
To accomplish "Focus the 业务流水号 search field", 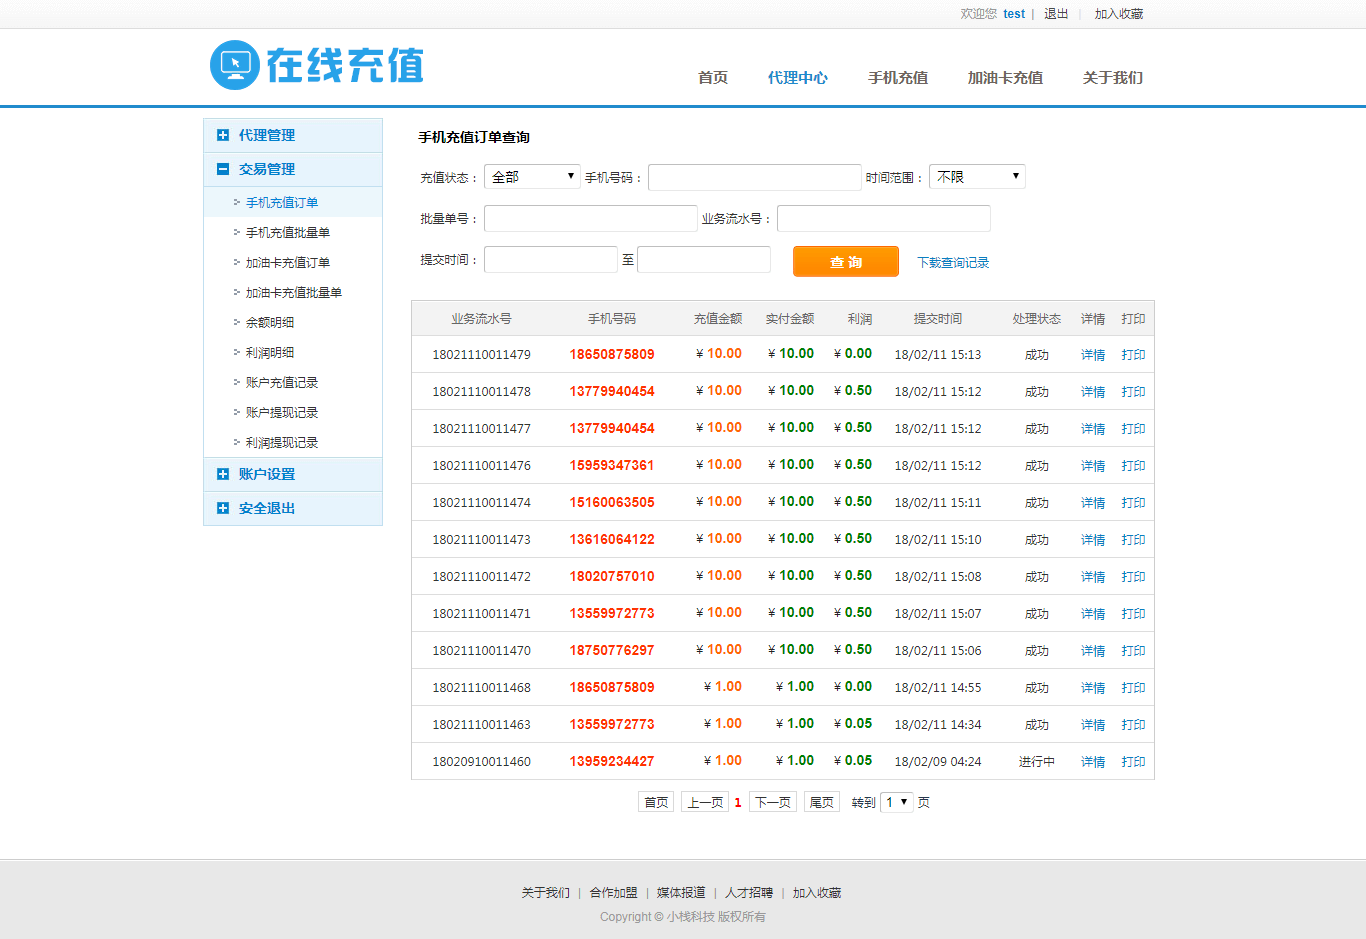I will [x=883, y=219].
